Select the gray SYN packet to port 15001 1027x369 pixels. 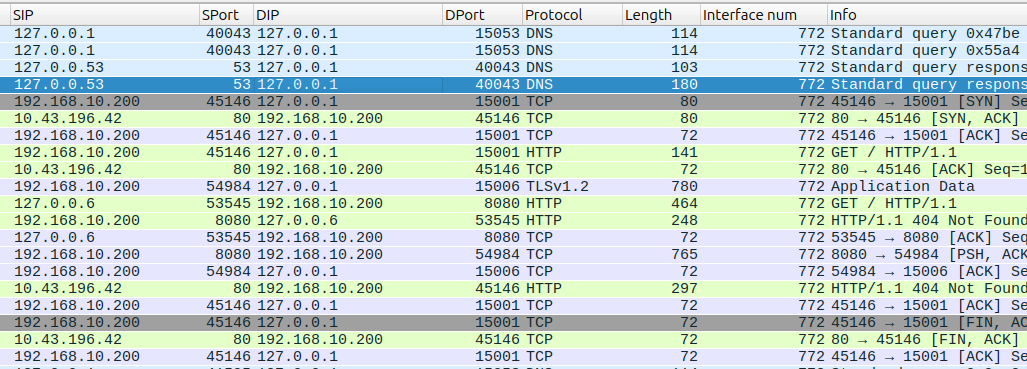tap(514, 102)
